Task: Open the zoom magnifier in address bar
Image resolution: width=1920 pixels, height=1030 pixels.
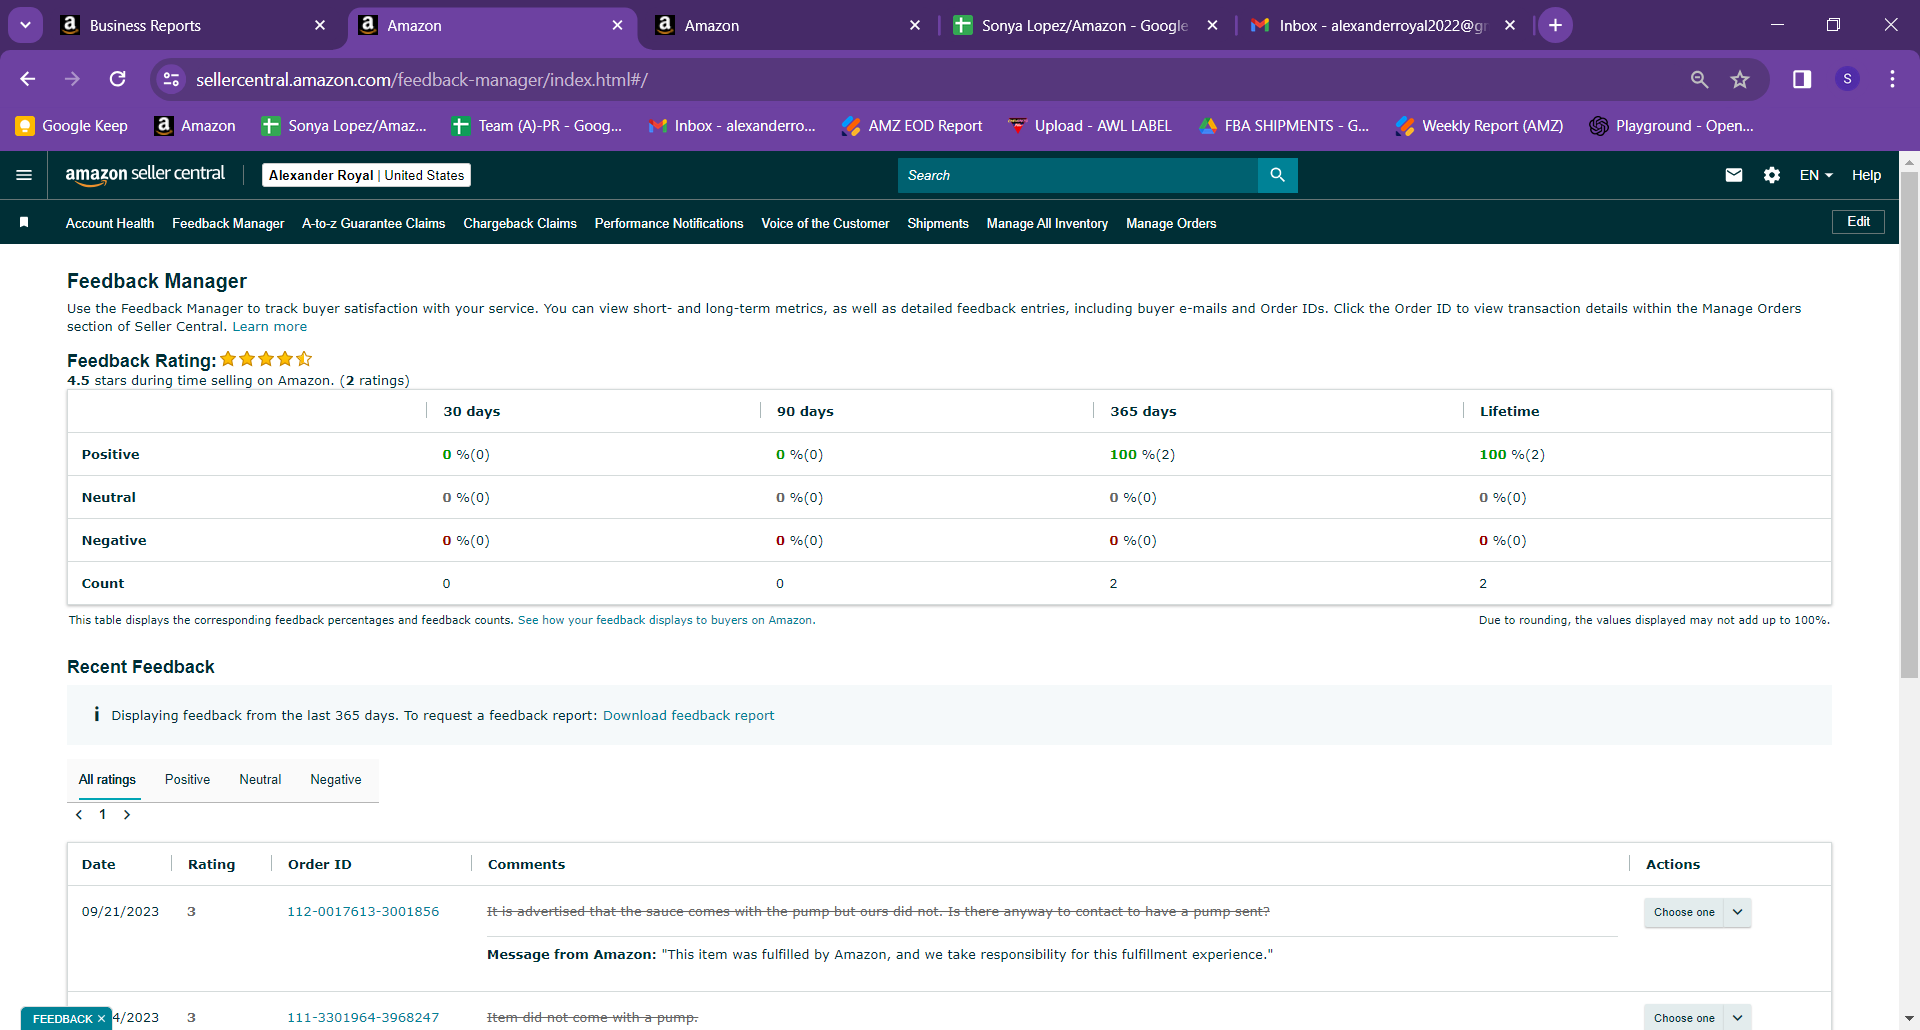Action: click(x=1699, y=79)
